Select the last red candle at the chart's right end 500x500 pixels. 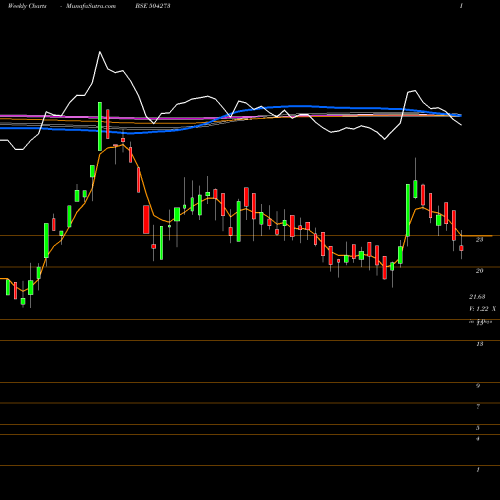pyautogui.click(x=461, y=248)
